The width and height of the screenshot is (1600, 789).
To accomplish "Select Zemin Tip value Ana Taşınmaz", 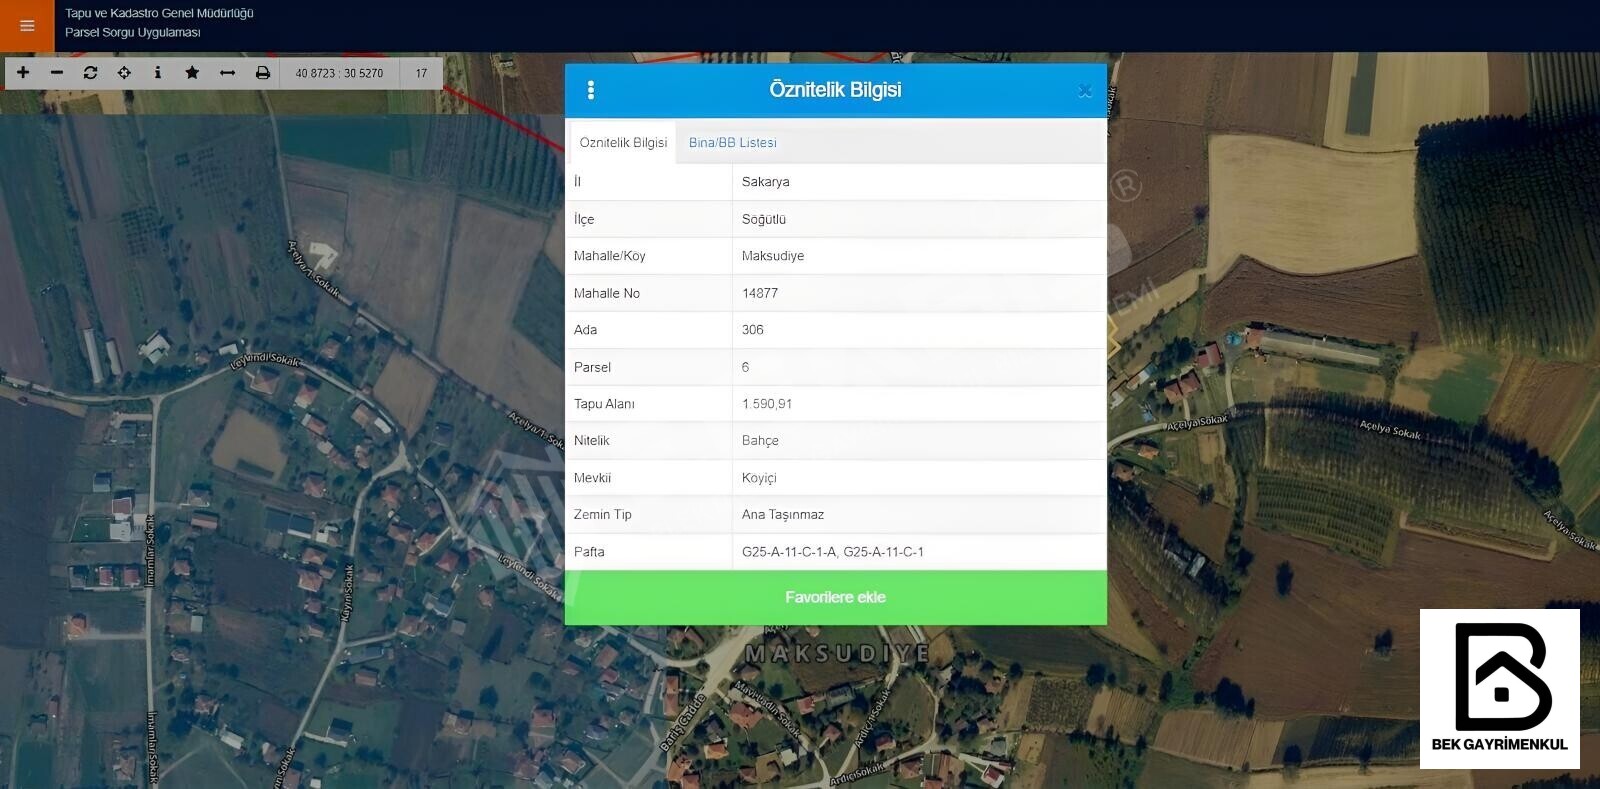I will click(x=783, y=515).
